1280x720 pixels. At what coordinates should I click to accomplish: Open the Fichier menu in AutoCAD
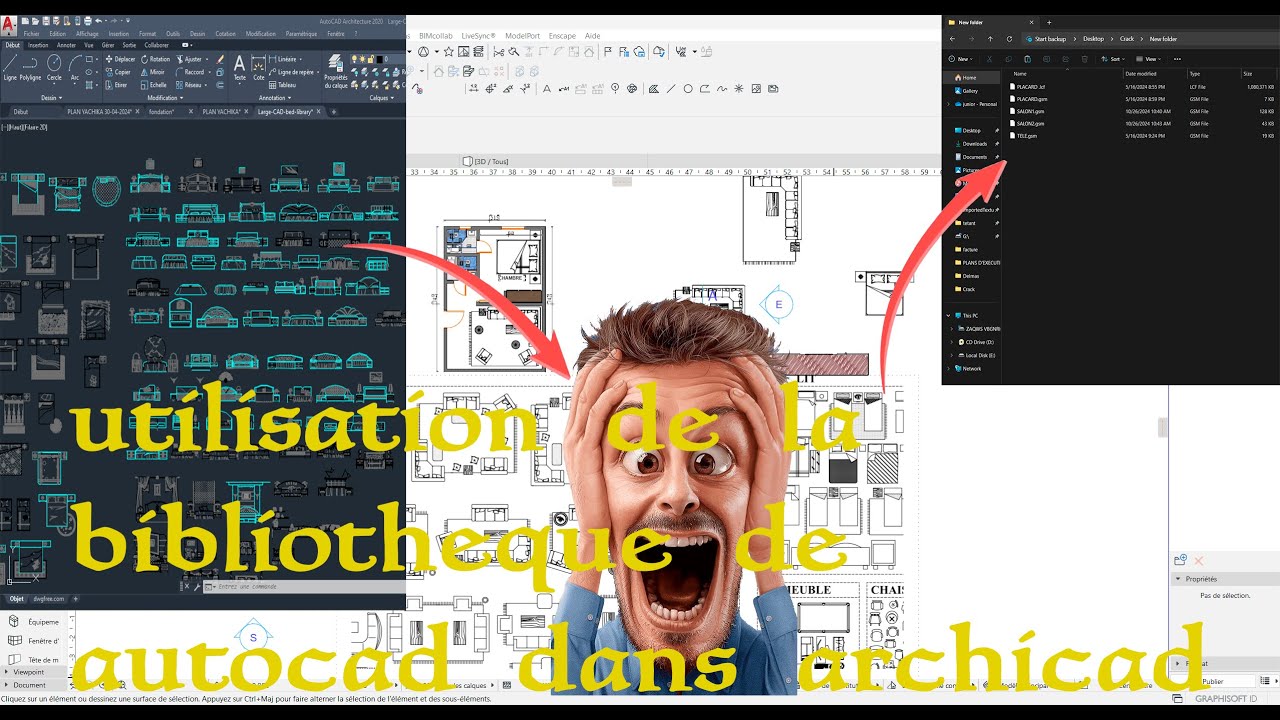(x=31, y=34)
